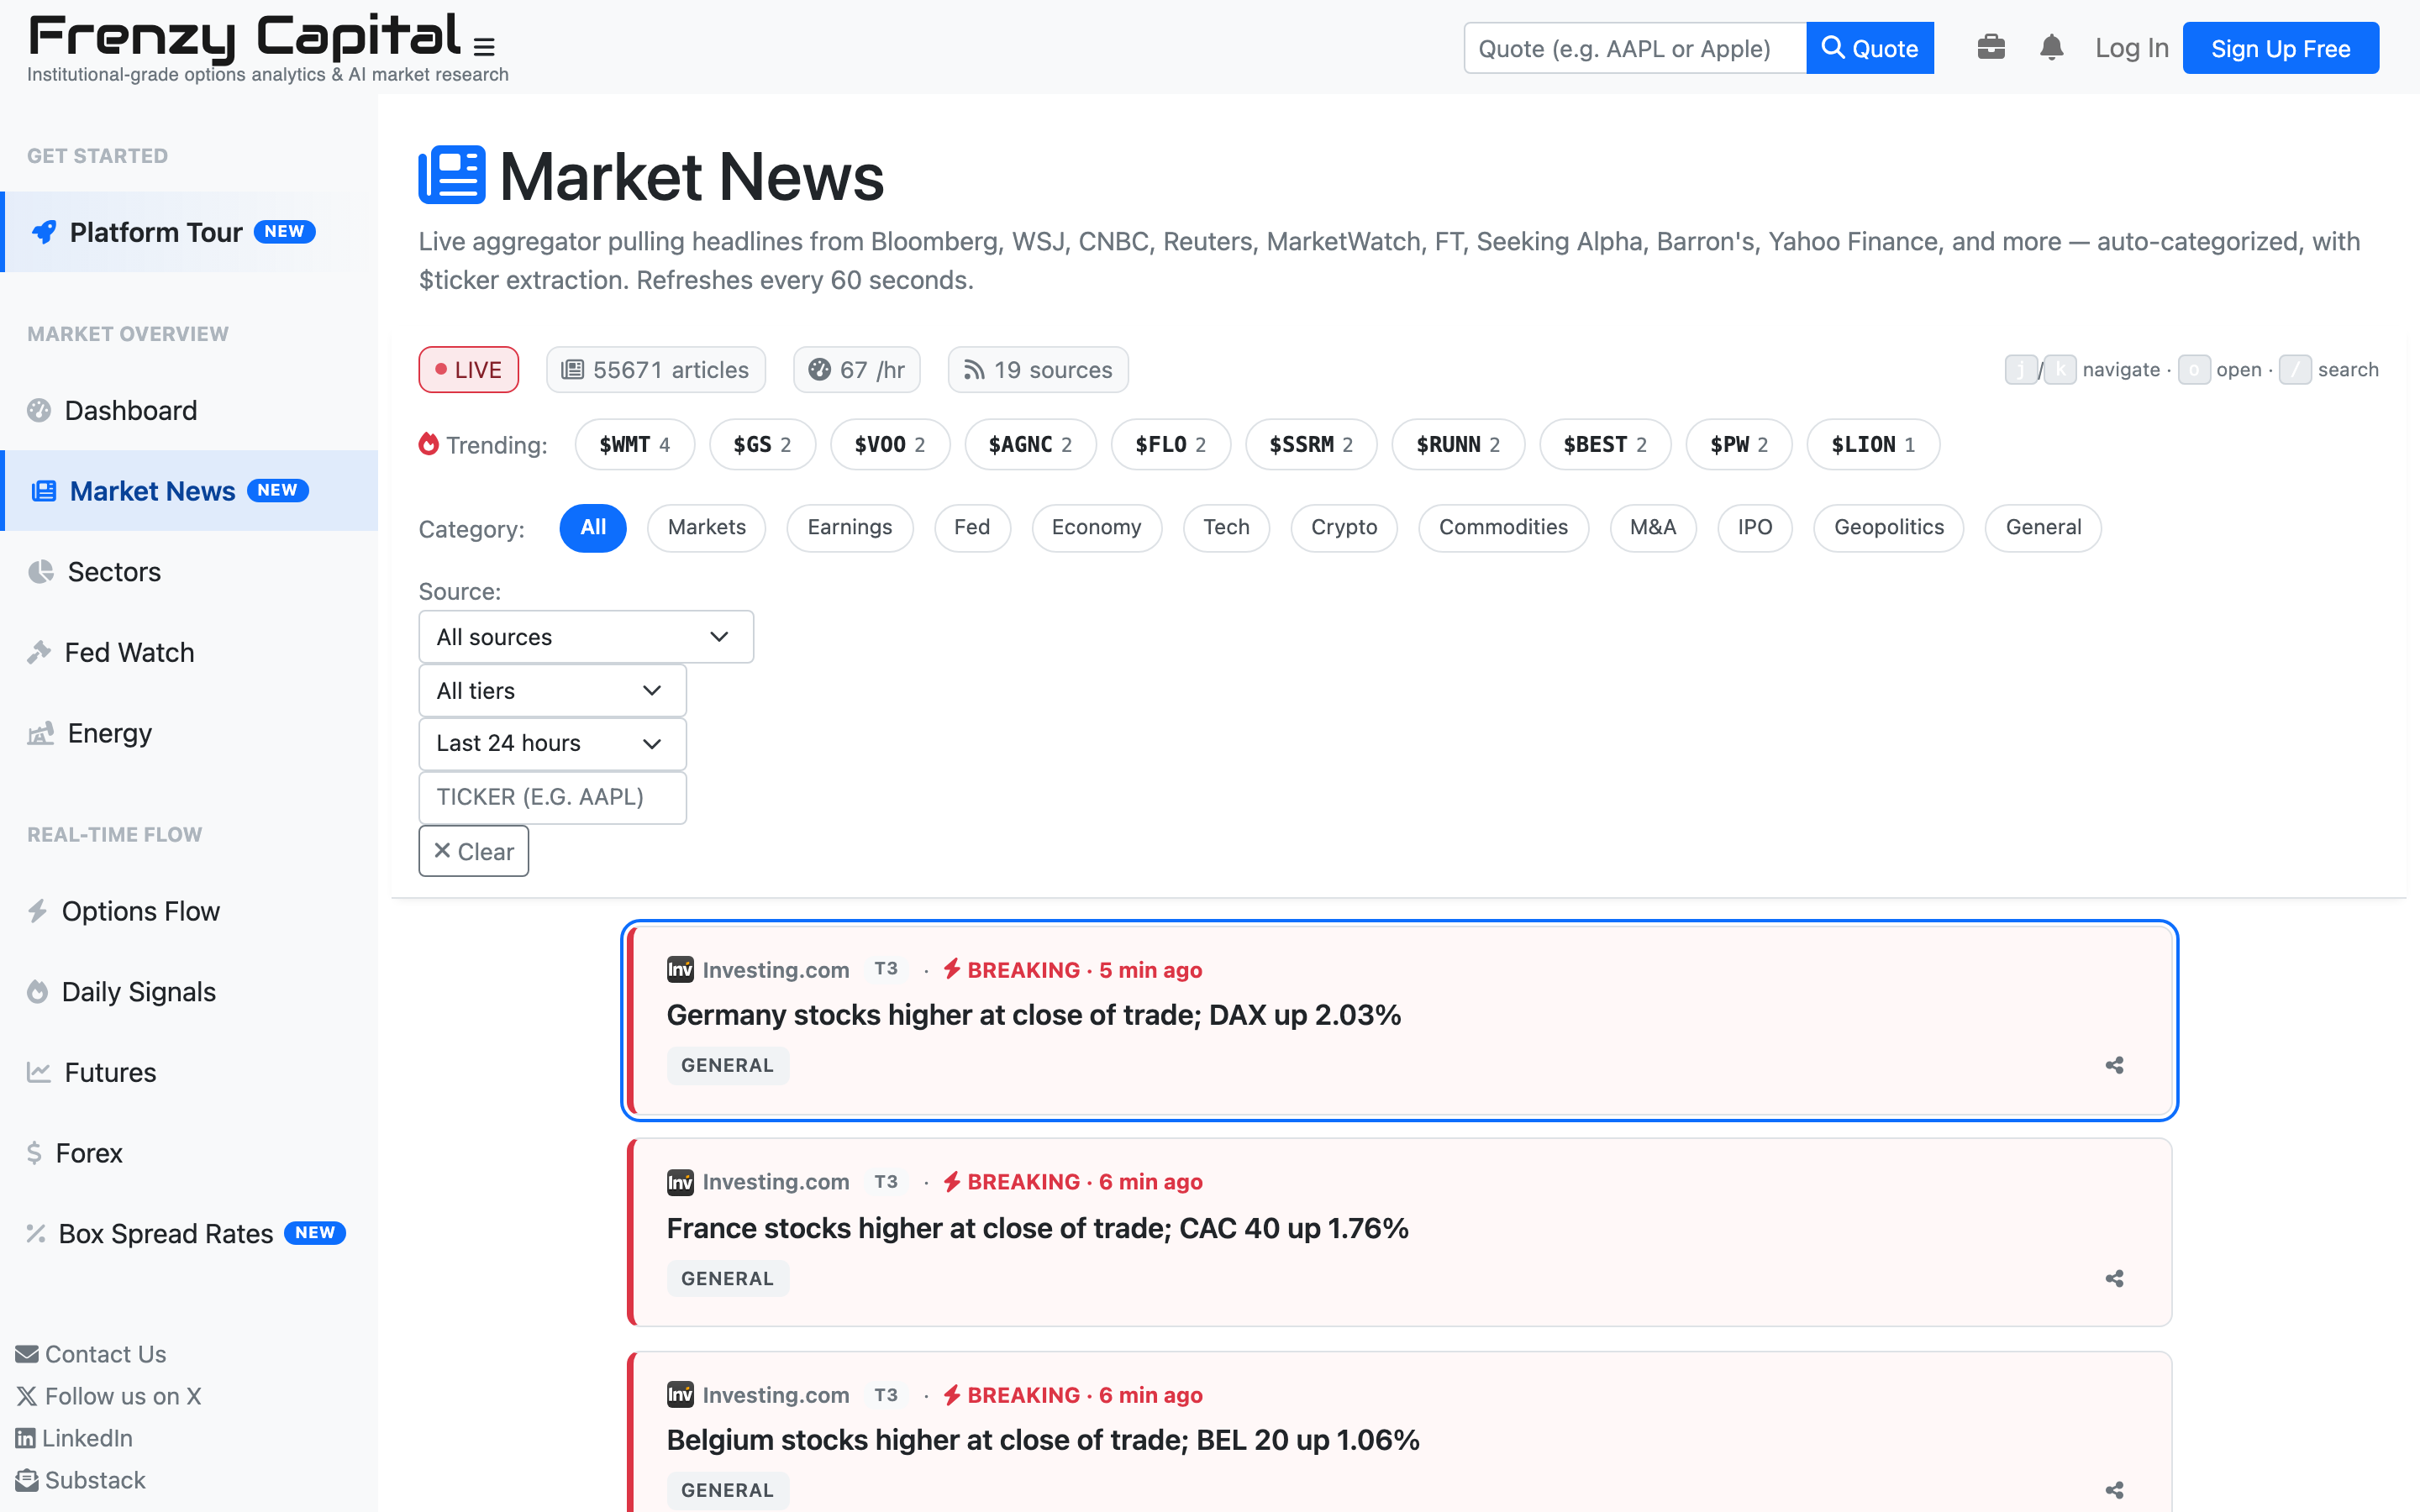The width and height of the screenshot is (2420, 1512).
Task: Open the Germany stocks DAX headline
Action: tap(1033, 1015)
